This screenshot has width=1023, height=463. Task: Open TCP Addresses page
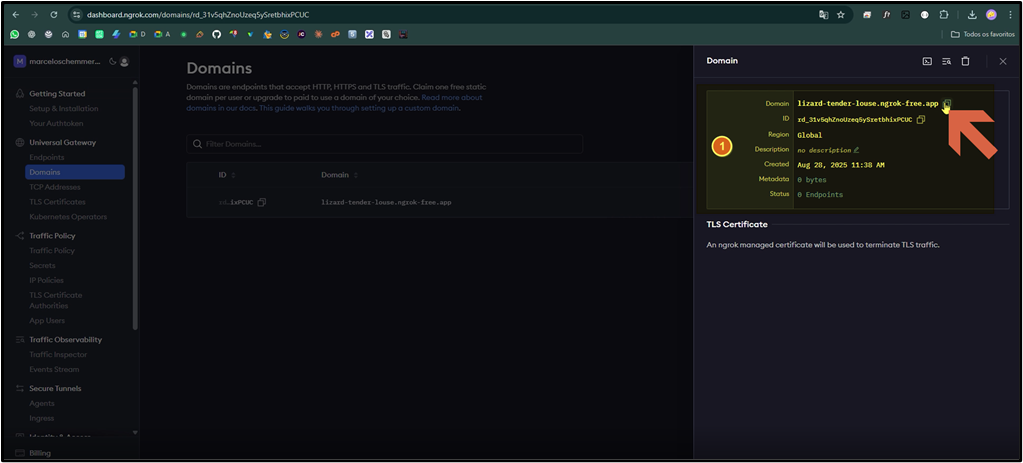pos(55,187)
